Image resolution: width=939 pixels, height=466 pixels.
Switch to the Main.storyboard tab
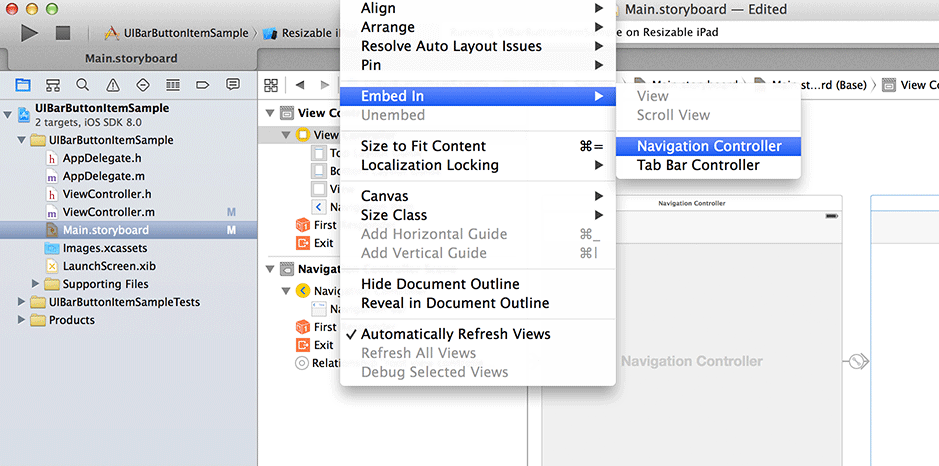pyautogui.click(x=131, y=59)
